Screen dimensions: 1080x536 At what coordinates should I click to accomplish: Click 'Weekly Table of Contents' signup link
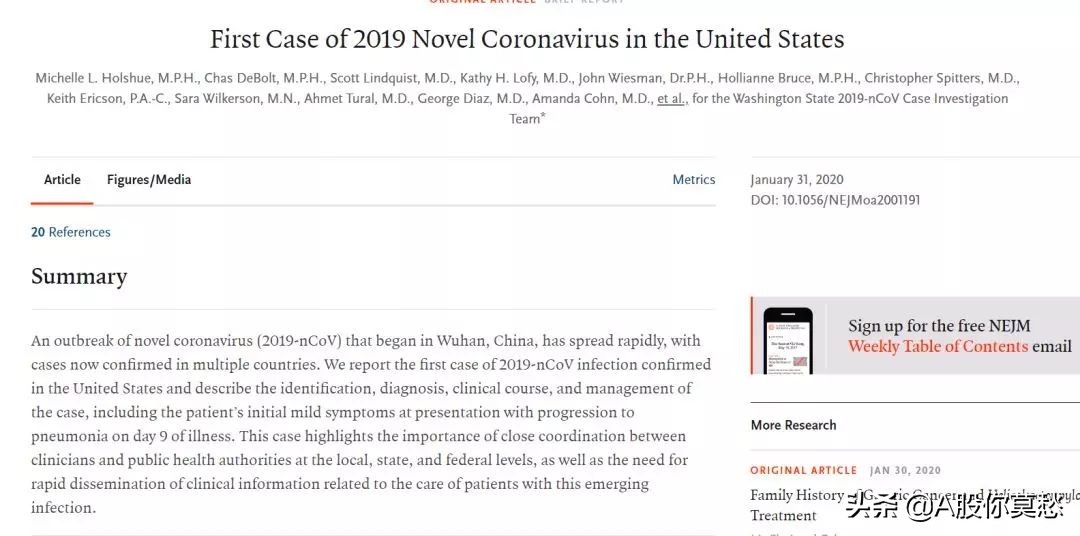pyautogui.click(x=937, y=347)
